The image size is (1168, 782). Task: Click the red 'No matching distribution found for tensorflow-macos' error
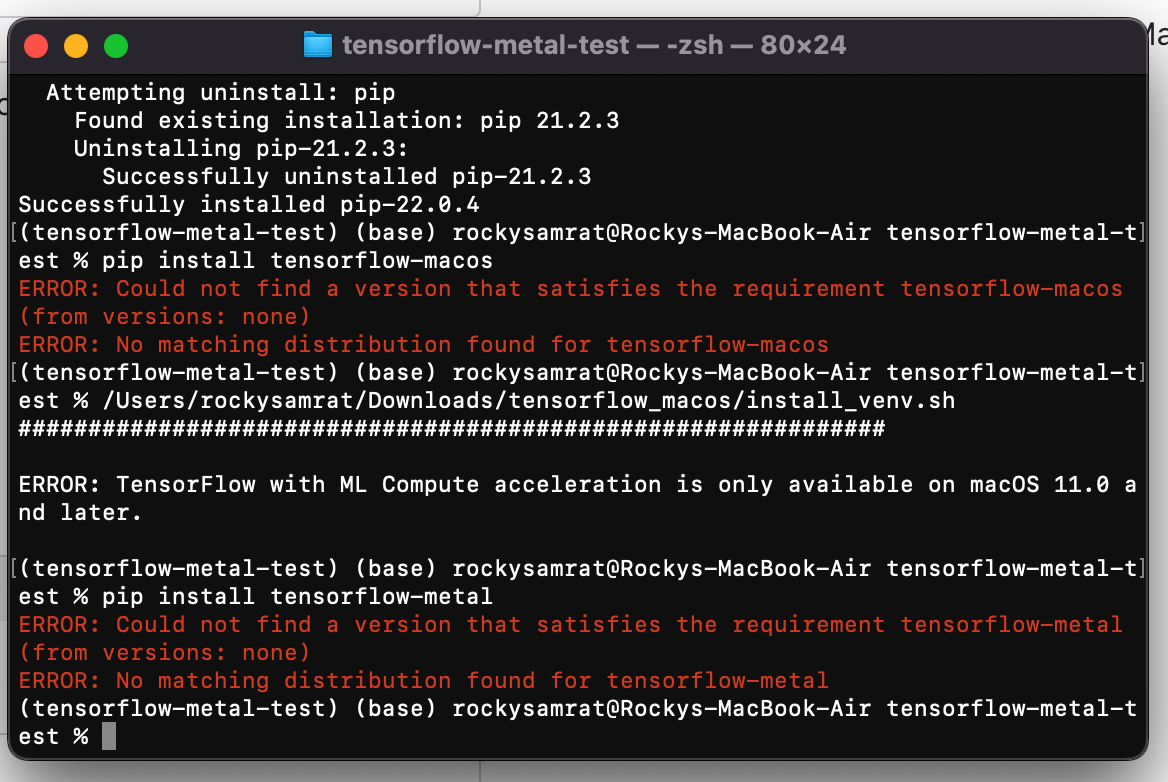[423, 345]
